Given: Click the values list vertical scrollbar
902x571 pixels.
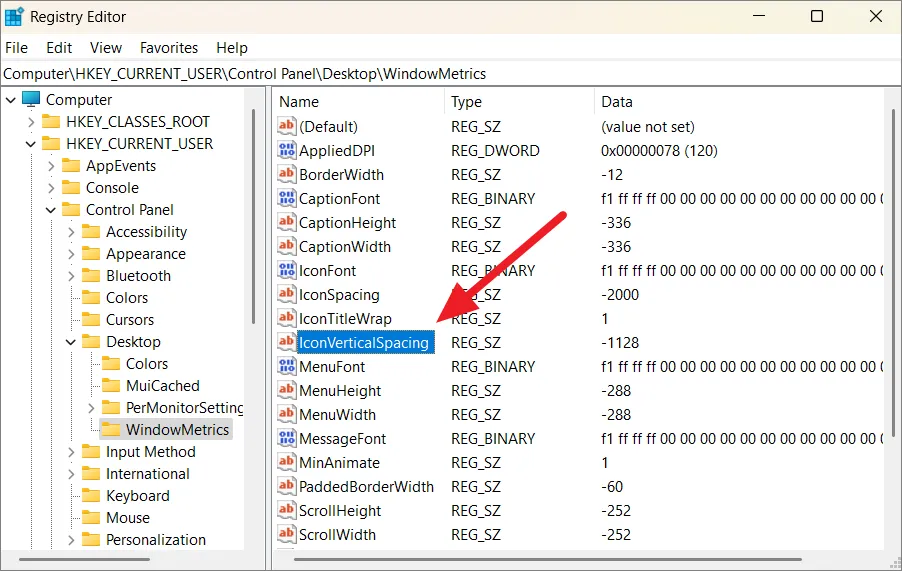Looking at the screenshot, I should pos(892,300).
